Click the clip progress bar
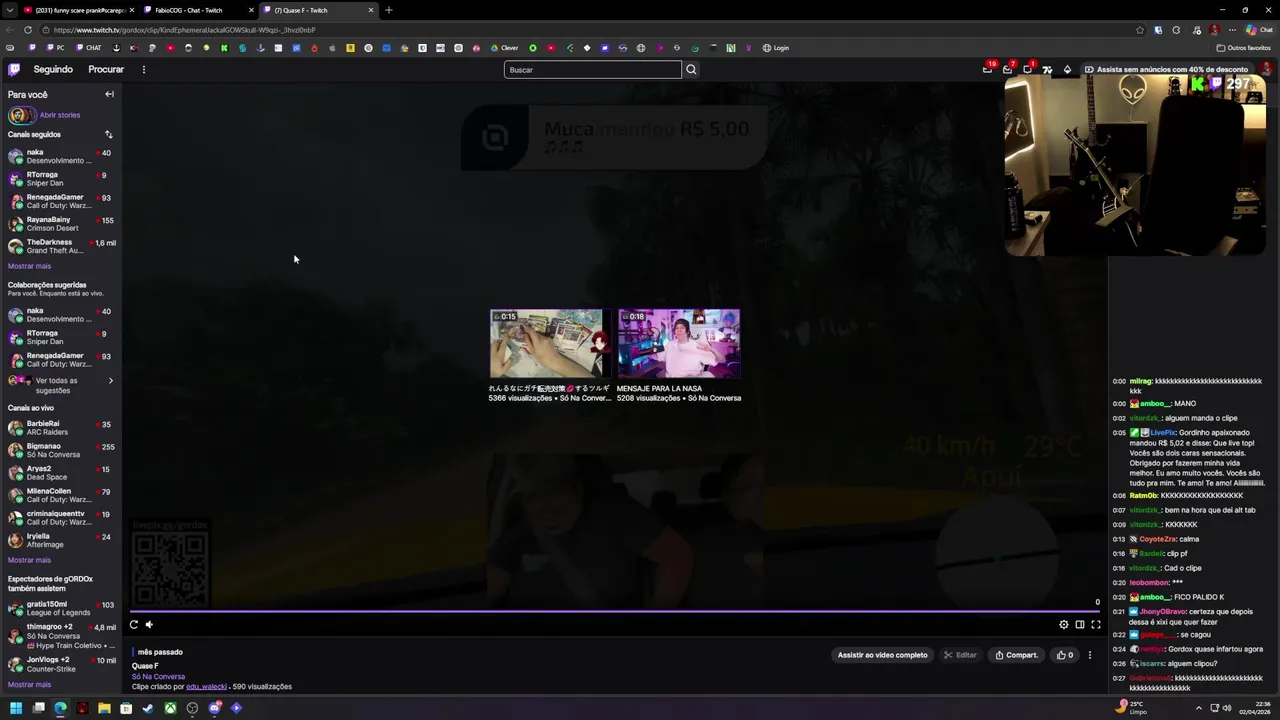 click(x=615, y=611)
